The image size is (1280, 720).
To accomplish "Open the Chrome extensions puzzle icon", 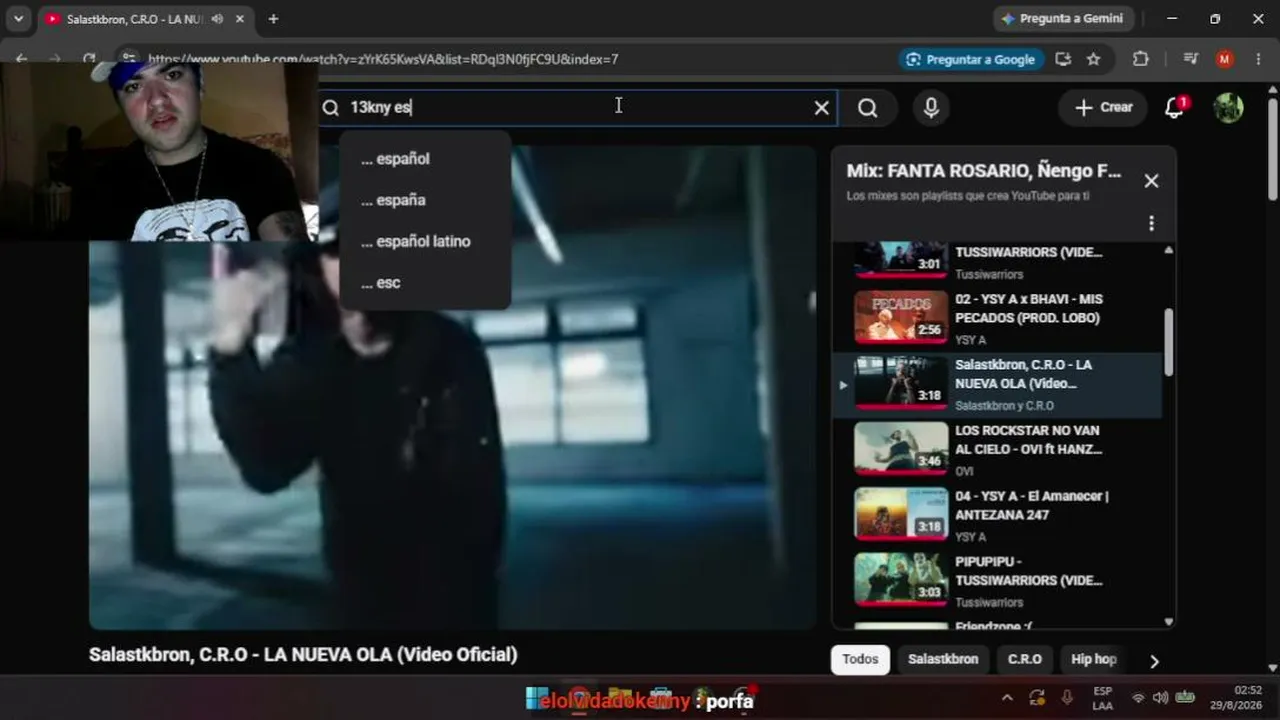I will click(1141, 59).
